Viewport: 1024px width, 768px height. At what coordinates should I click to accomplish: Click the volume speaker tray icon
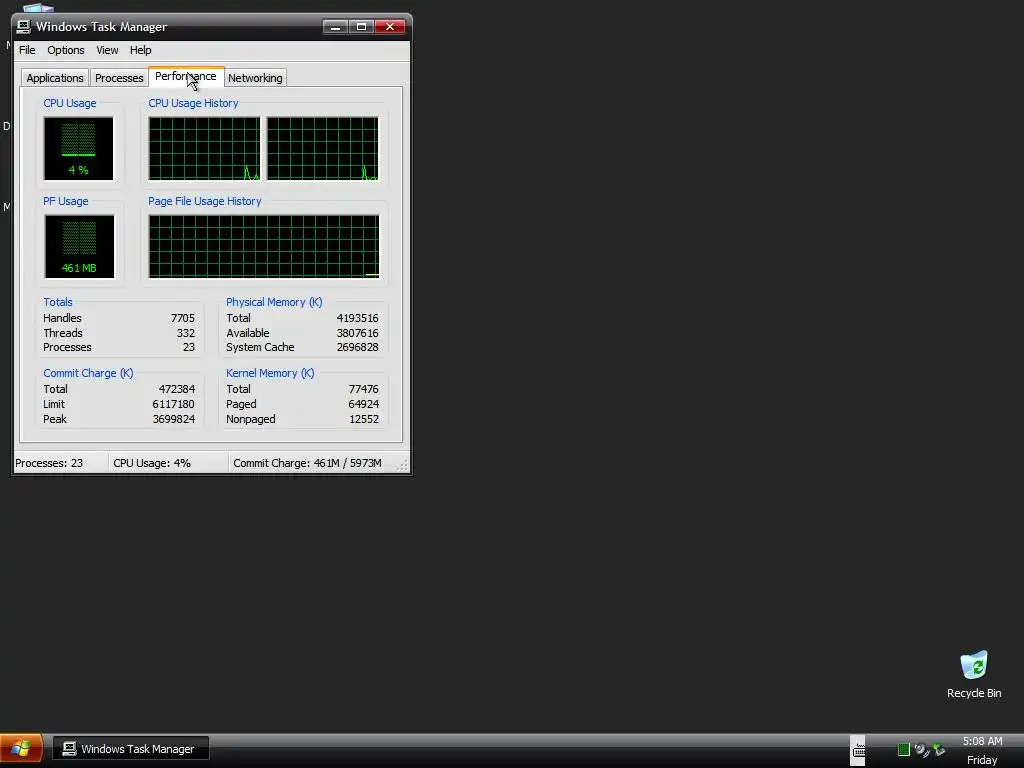point(922,750)
